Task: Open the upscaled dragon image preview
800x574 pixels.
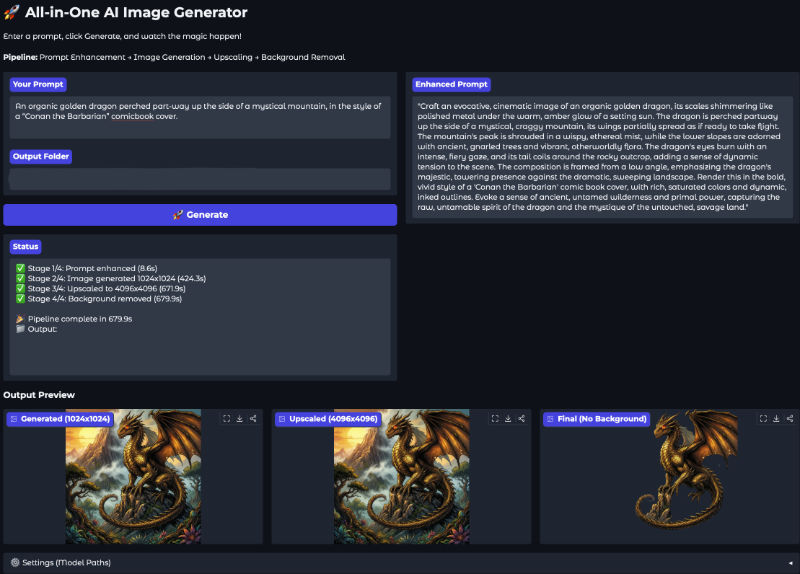Action: [400, 480]
